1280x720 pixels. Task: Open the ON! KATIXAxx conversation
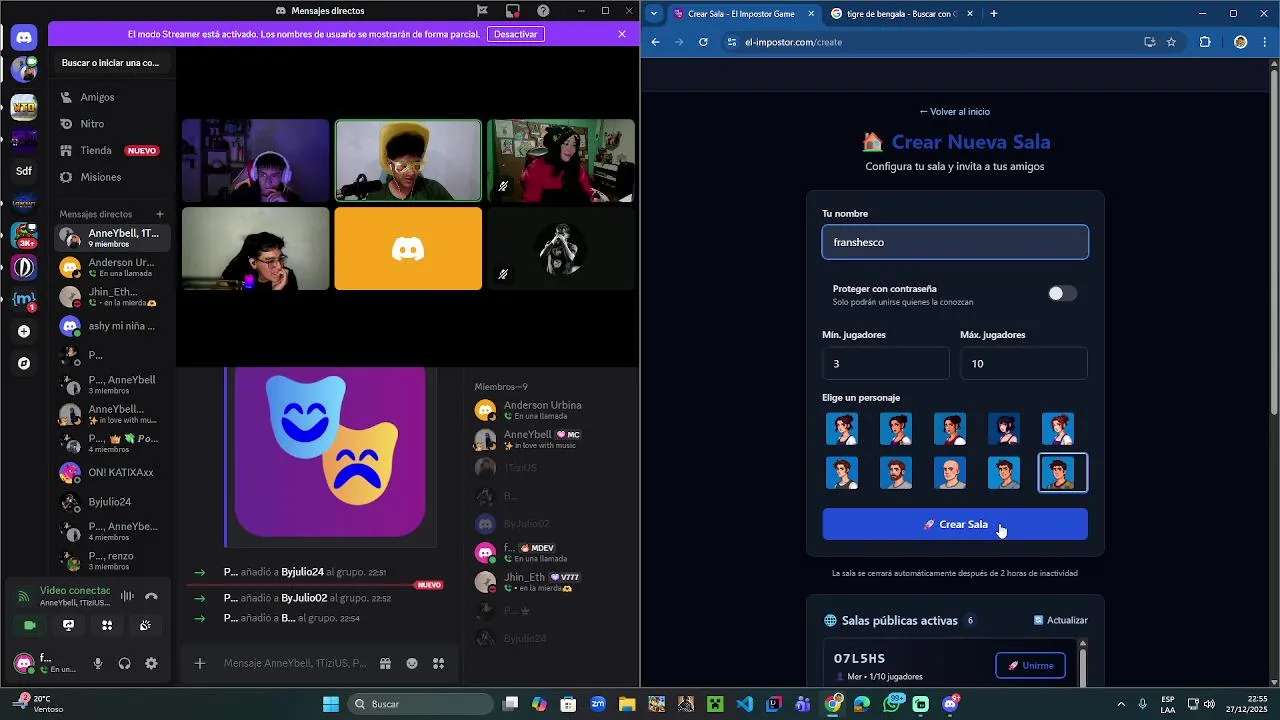[111, 472]
